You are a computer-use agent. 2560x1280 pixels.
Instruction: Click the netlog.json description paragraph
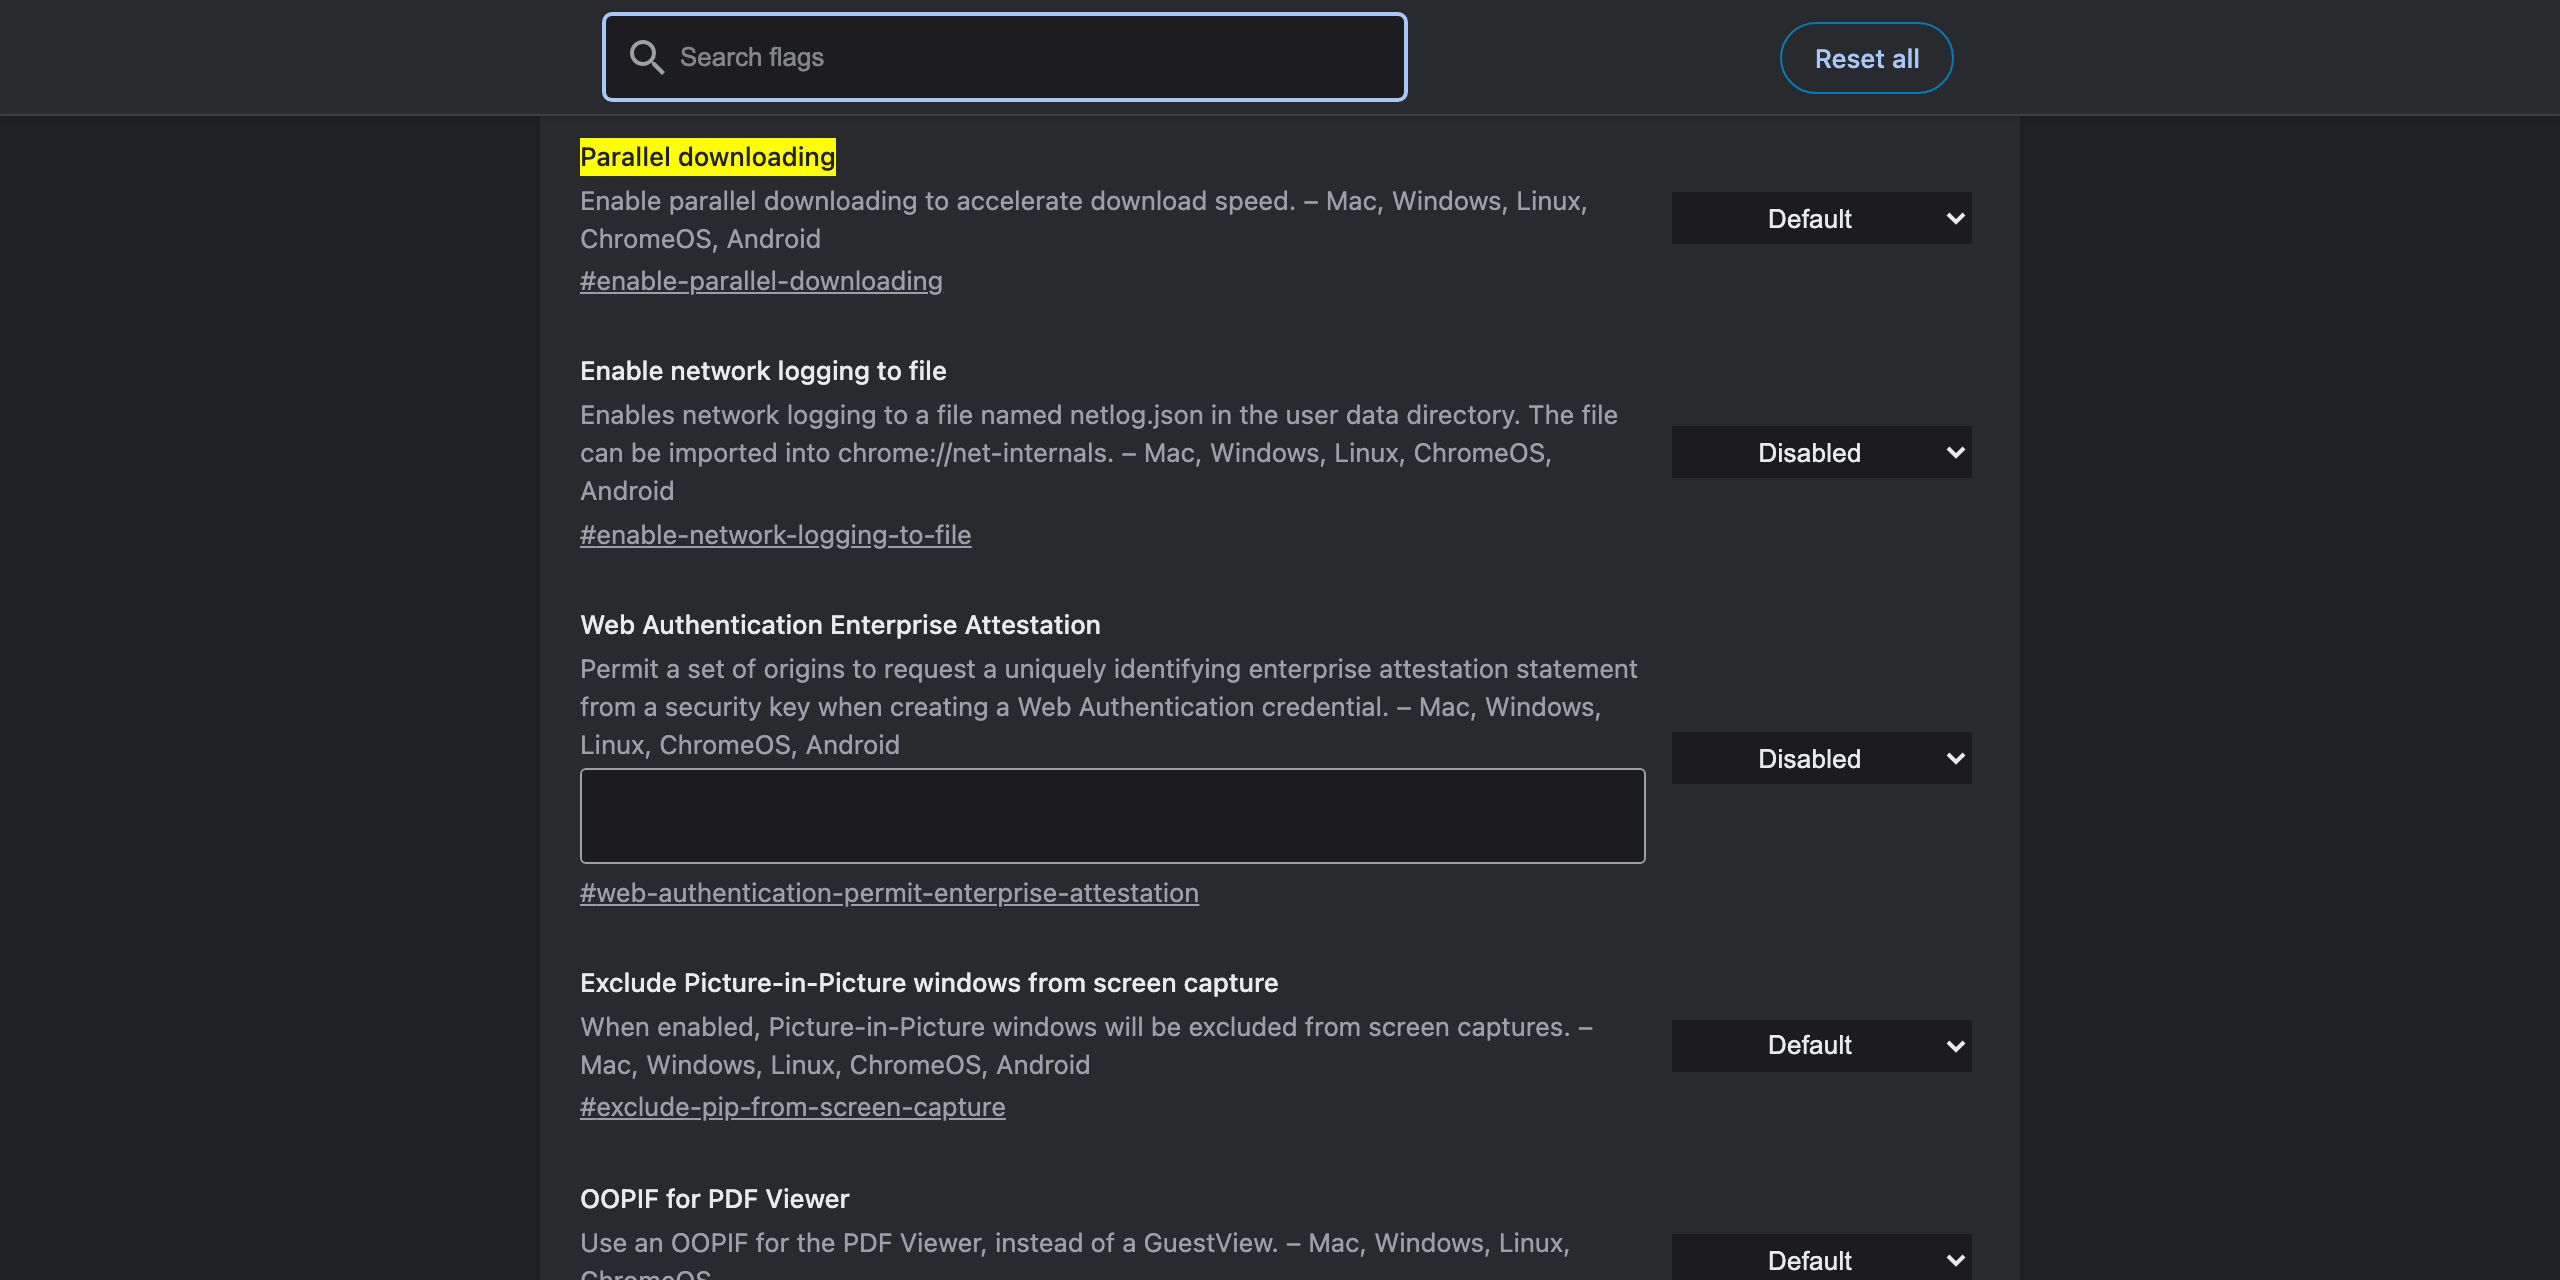[x=1099, y=453]
